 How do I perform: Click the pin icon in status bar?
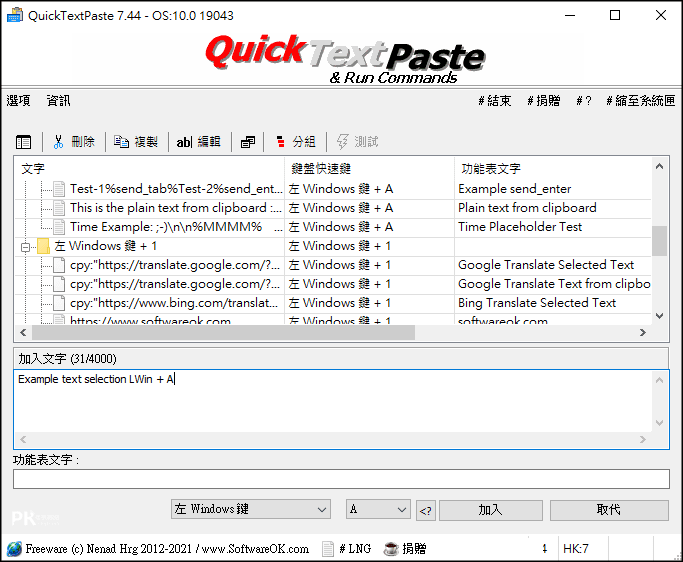click(x=544, y=548)
